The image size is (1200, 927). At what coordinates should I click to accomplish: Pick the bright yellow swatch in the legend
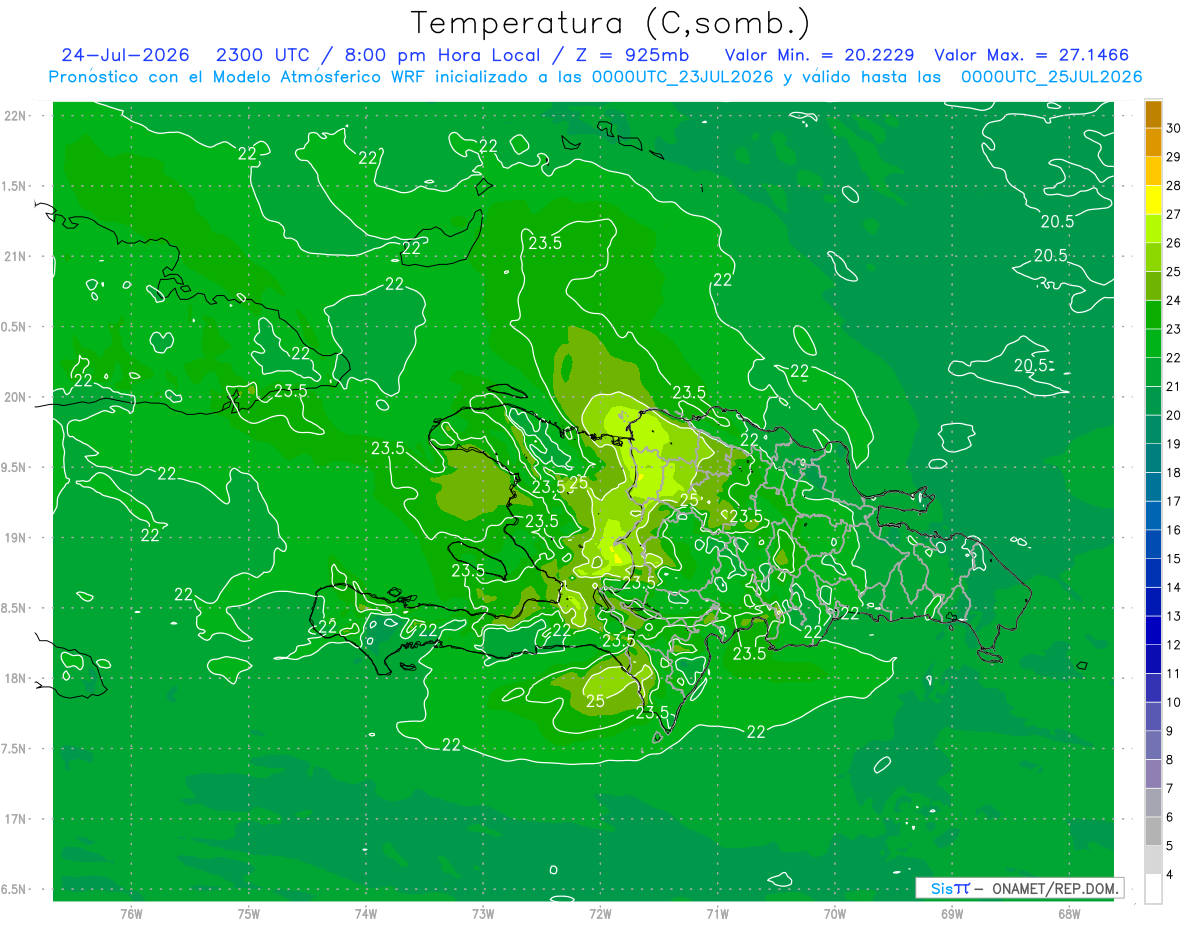(x=1153, y=200)
